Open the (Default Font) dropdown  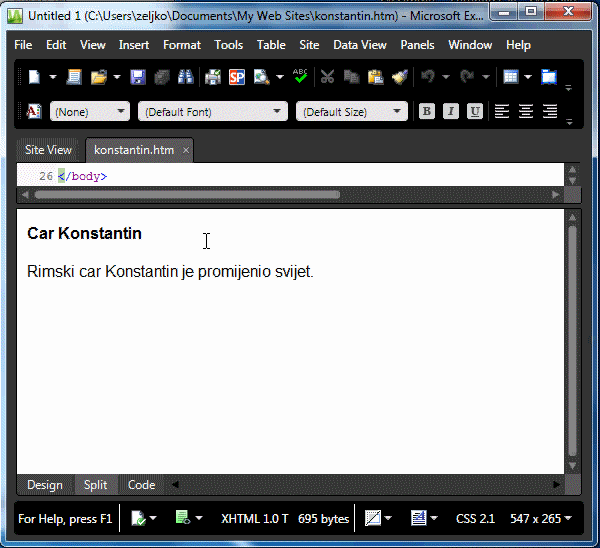(x=212, y=112)
